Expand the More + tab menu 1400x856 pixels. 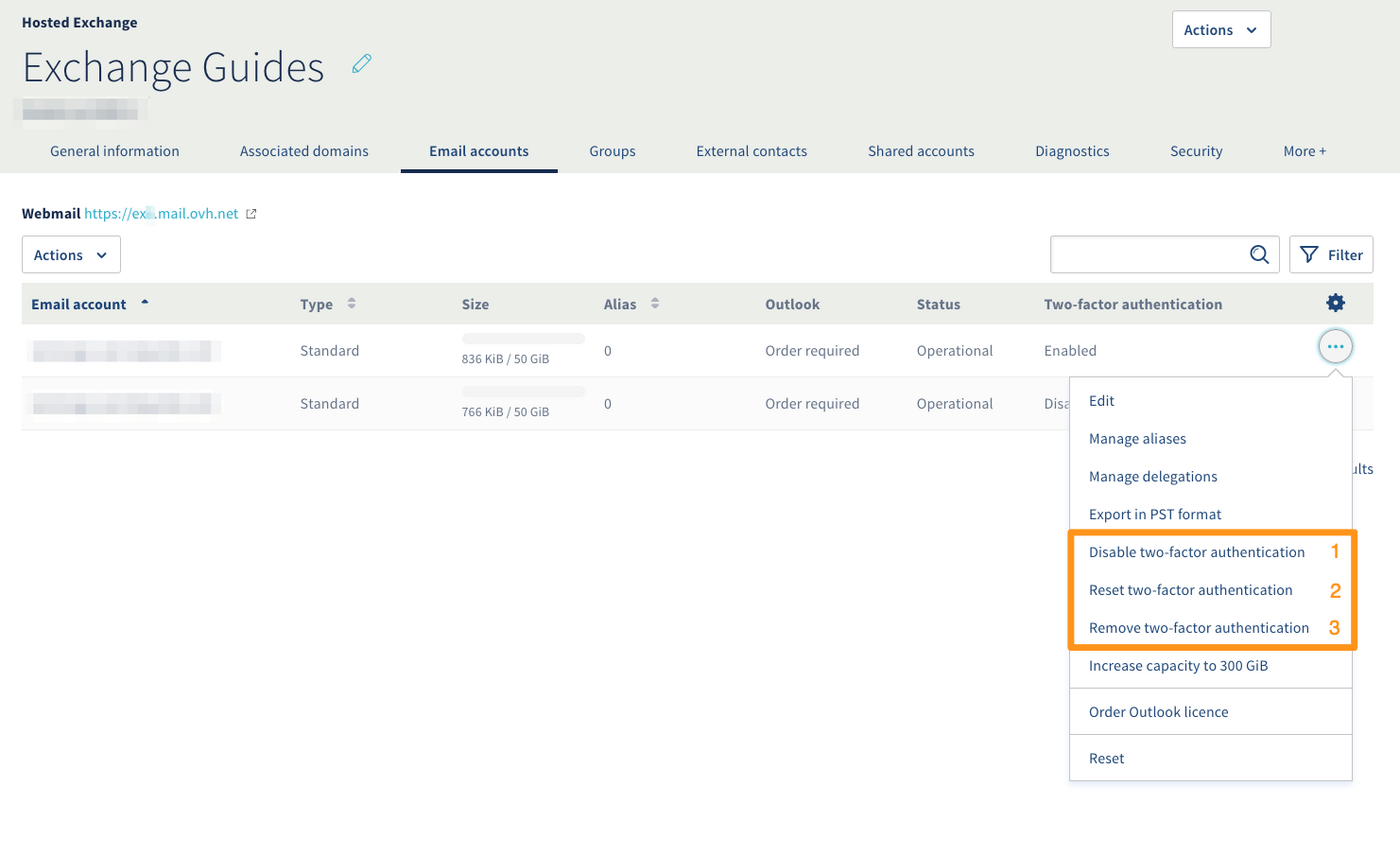(1304, 152)
